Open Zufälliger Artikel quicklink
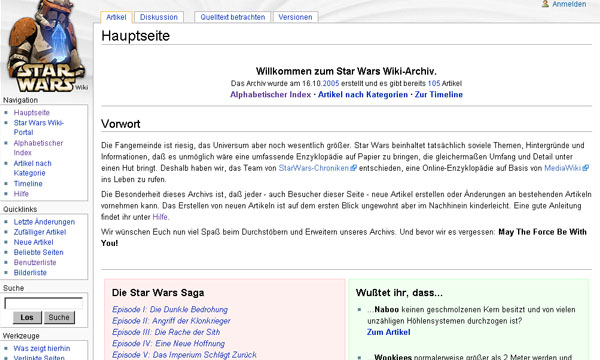This screenshot has height=360, width=600. point(40,232)
